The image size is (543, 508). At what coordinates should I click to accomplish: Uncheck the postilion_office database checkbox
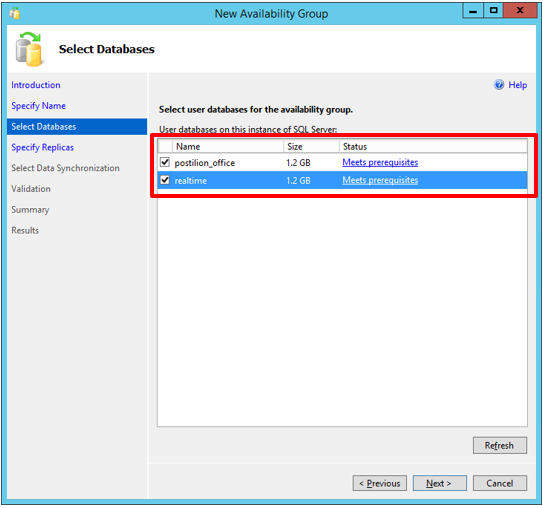click(165, 162)
